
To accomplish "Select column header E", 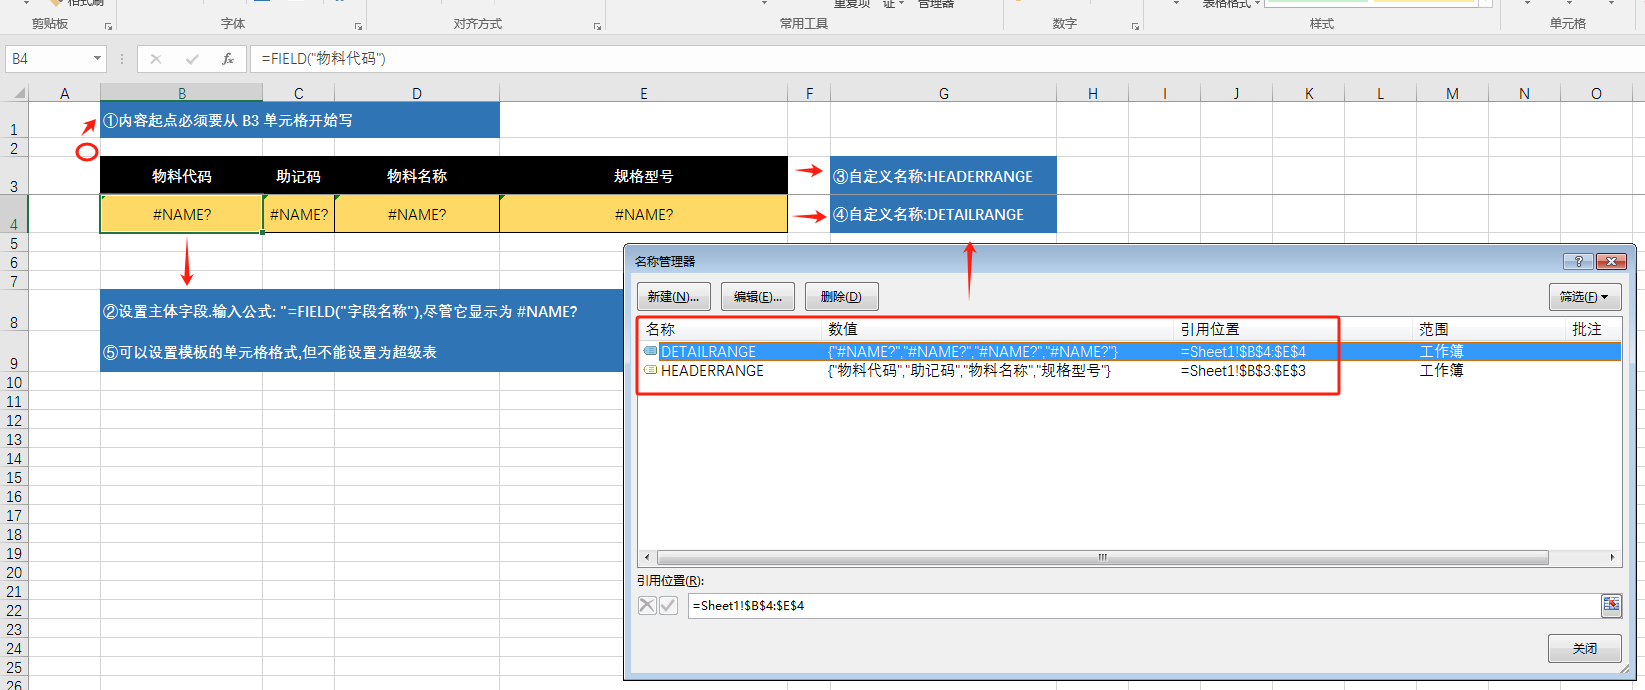I will pos(643,93).
